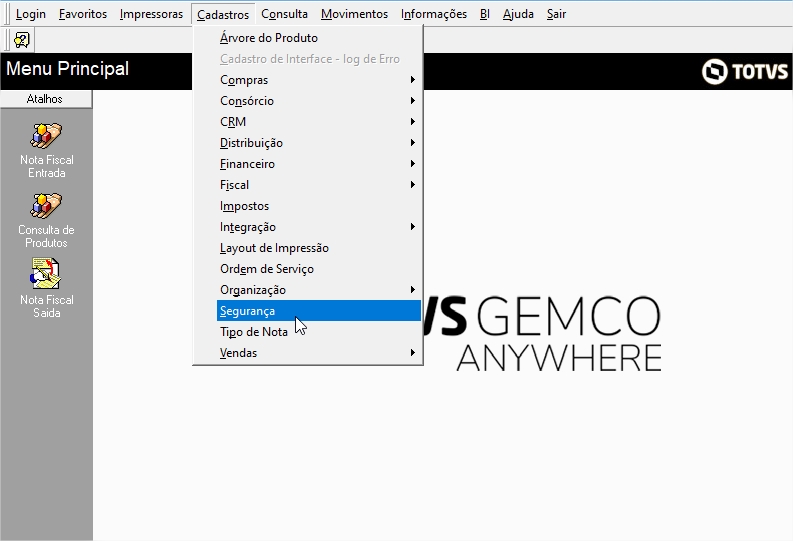
Task: Choose Tipo de Nota entry
Action: (319, 332)
